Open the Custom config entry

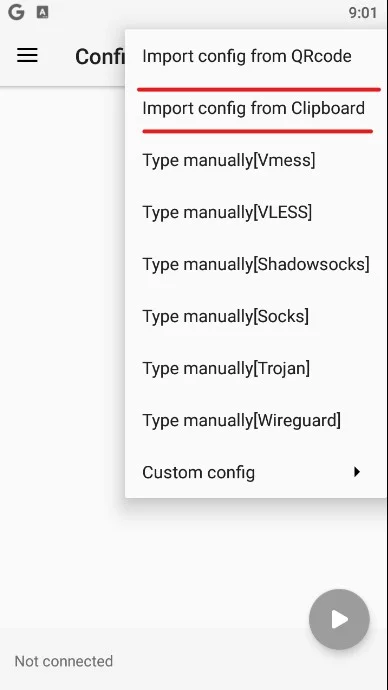point(256,472)
